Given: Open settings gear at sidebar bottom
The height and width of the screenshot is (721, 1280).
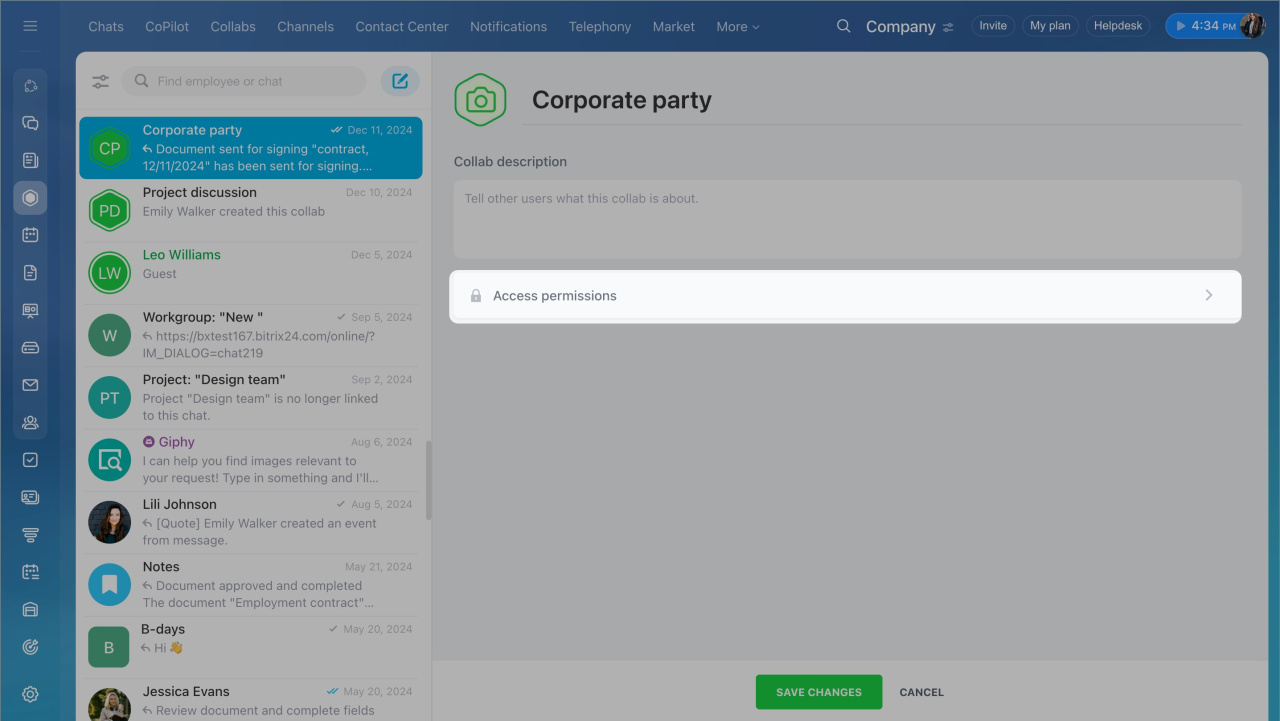Looking at the screenshot, I should (30, 694).
